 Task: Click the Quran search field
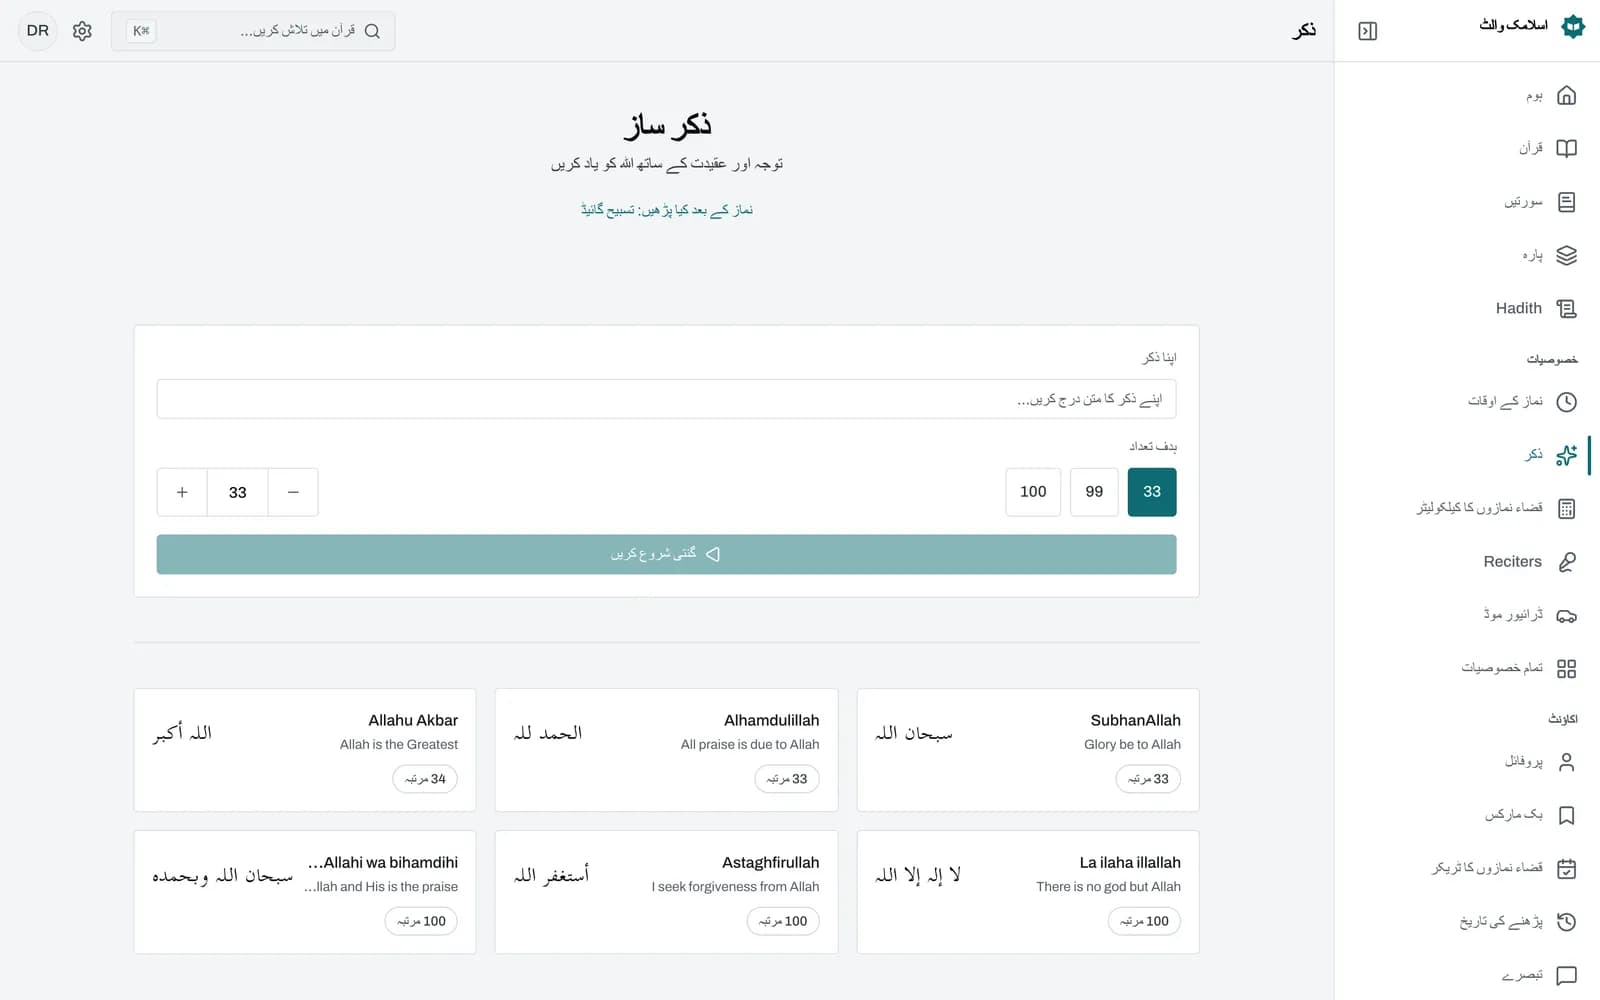pos(253,31)
